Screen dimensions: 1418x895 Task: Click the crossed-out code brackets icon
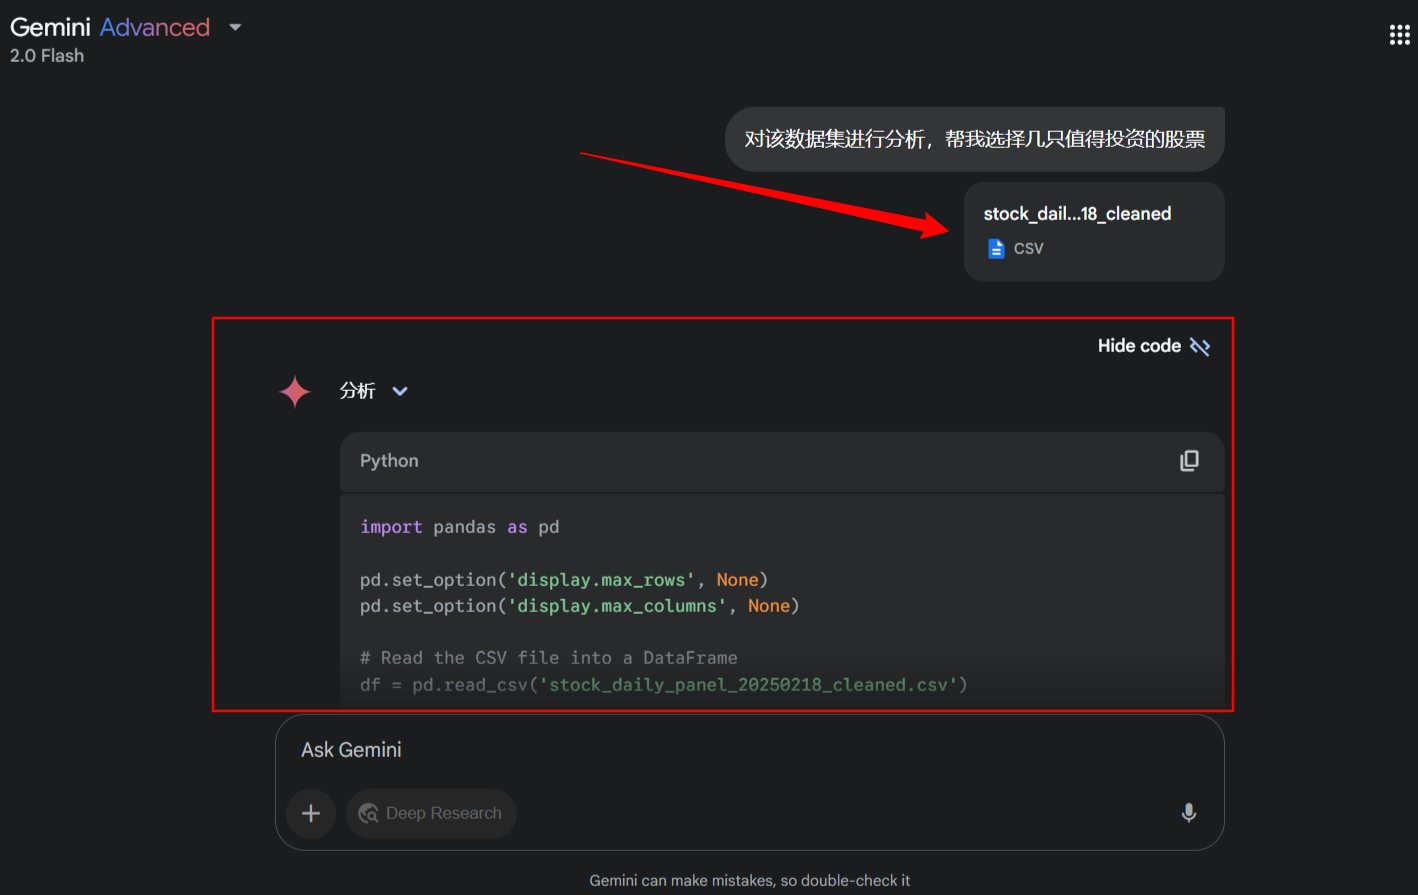coord(1200,346)
